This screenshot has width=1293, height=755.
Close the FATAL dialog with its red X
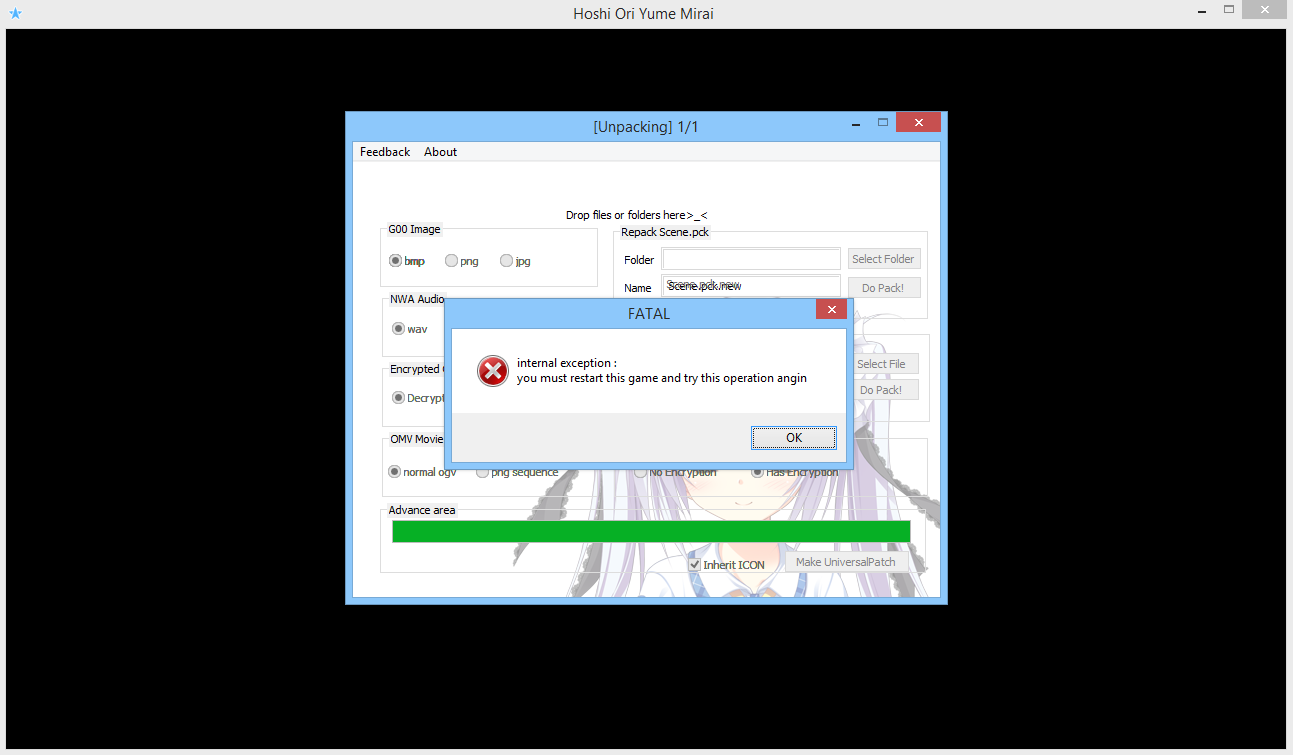[831, 309]
